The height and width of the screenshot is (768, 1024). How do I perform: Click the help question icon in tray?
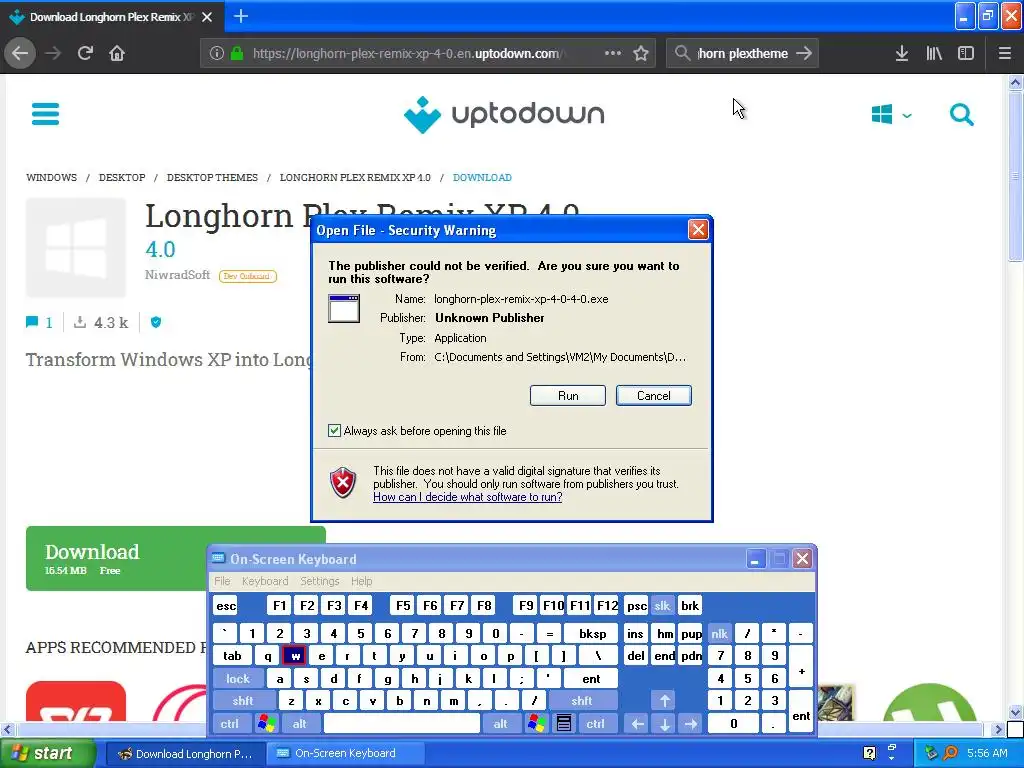(x=869, y=753)
